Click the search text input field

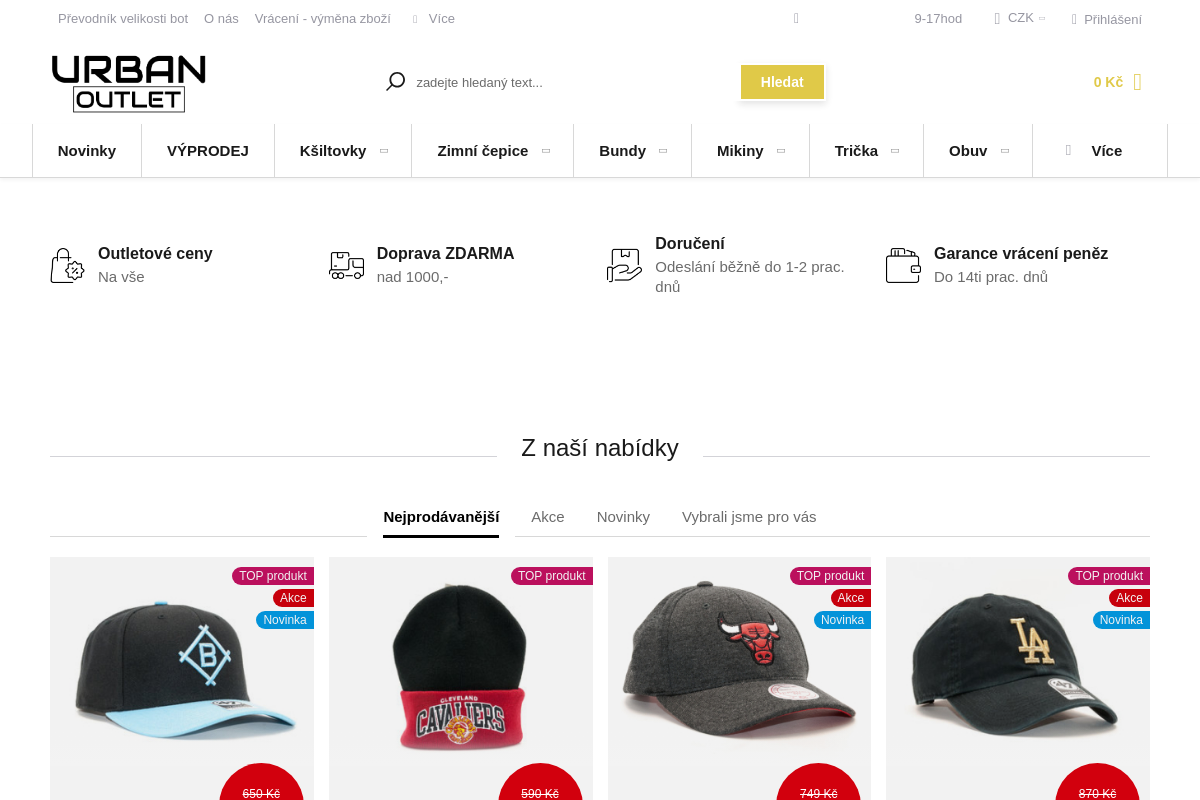pyautogui.click(x=570, y=82)
